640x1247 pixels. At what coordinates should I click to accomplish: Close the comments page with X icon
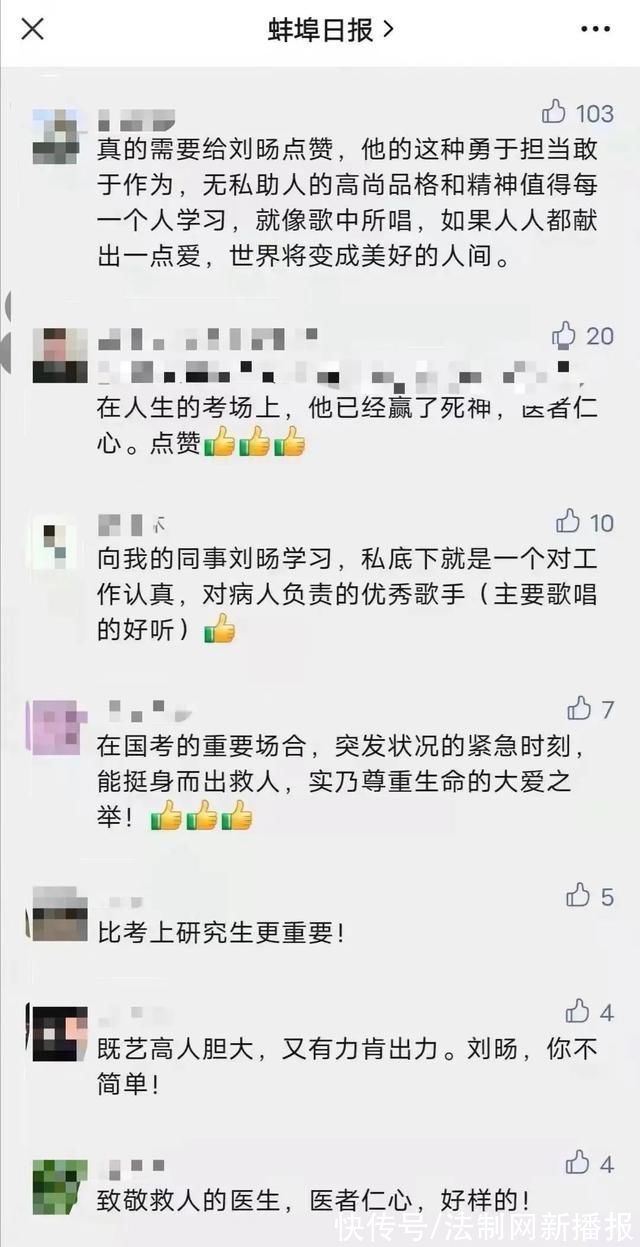click(33, 30)
